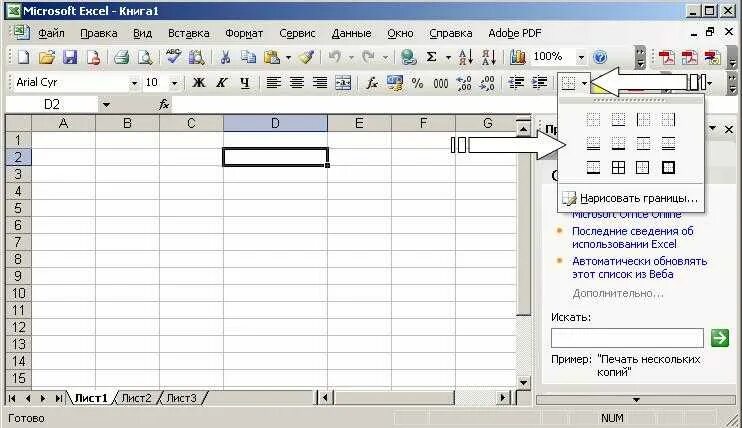The width and height of the screenshot is (742, 428).
Task: Create a new workbook with New icon
Action: pos(23,57)
